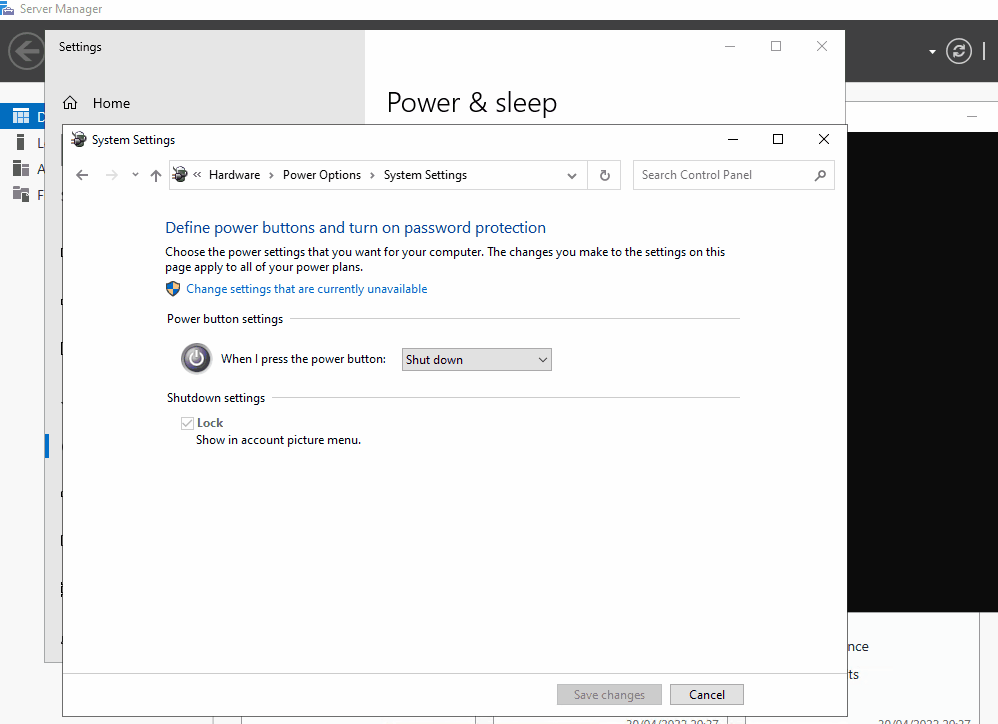Screen dimensions: 998x724
Task: Refresh Server Manager with the circular arrows icon
Action: pyautogui.click(x=959, y=51)
